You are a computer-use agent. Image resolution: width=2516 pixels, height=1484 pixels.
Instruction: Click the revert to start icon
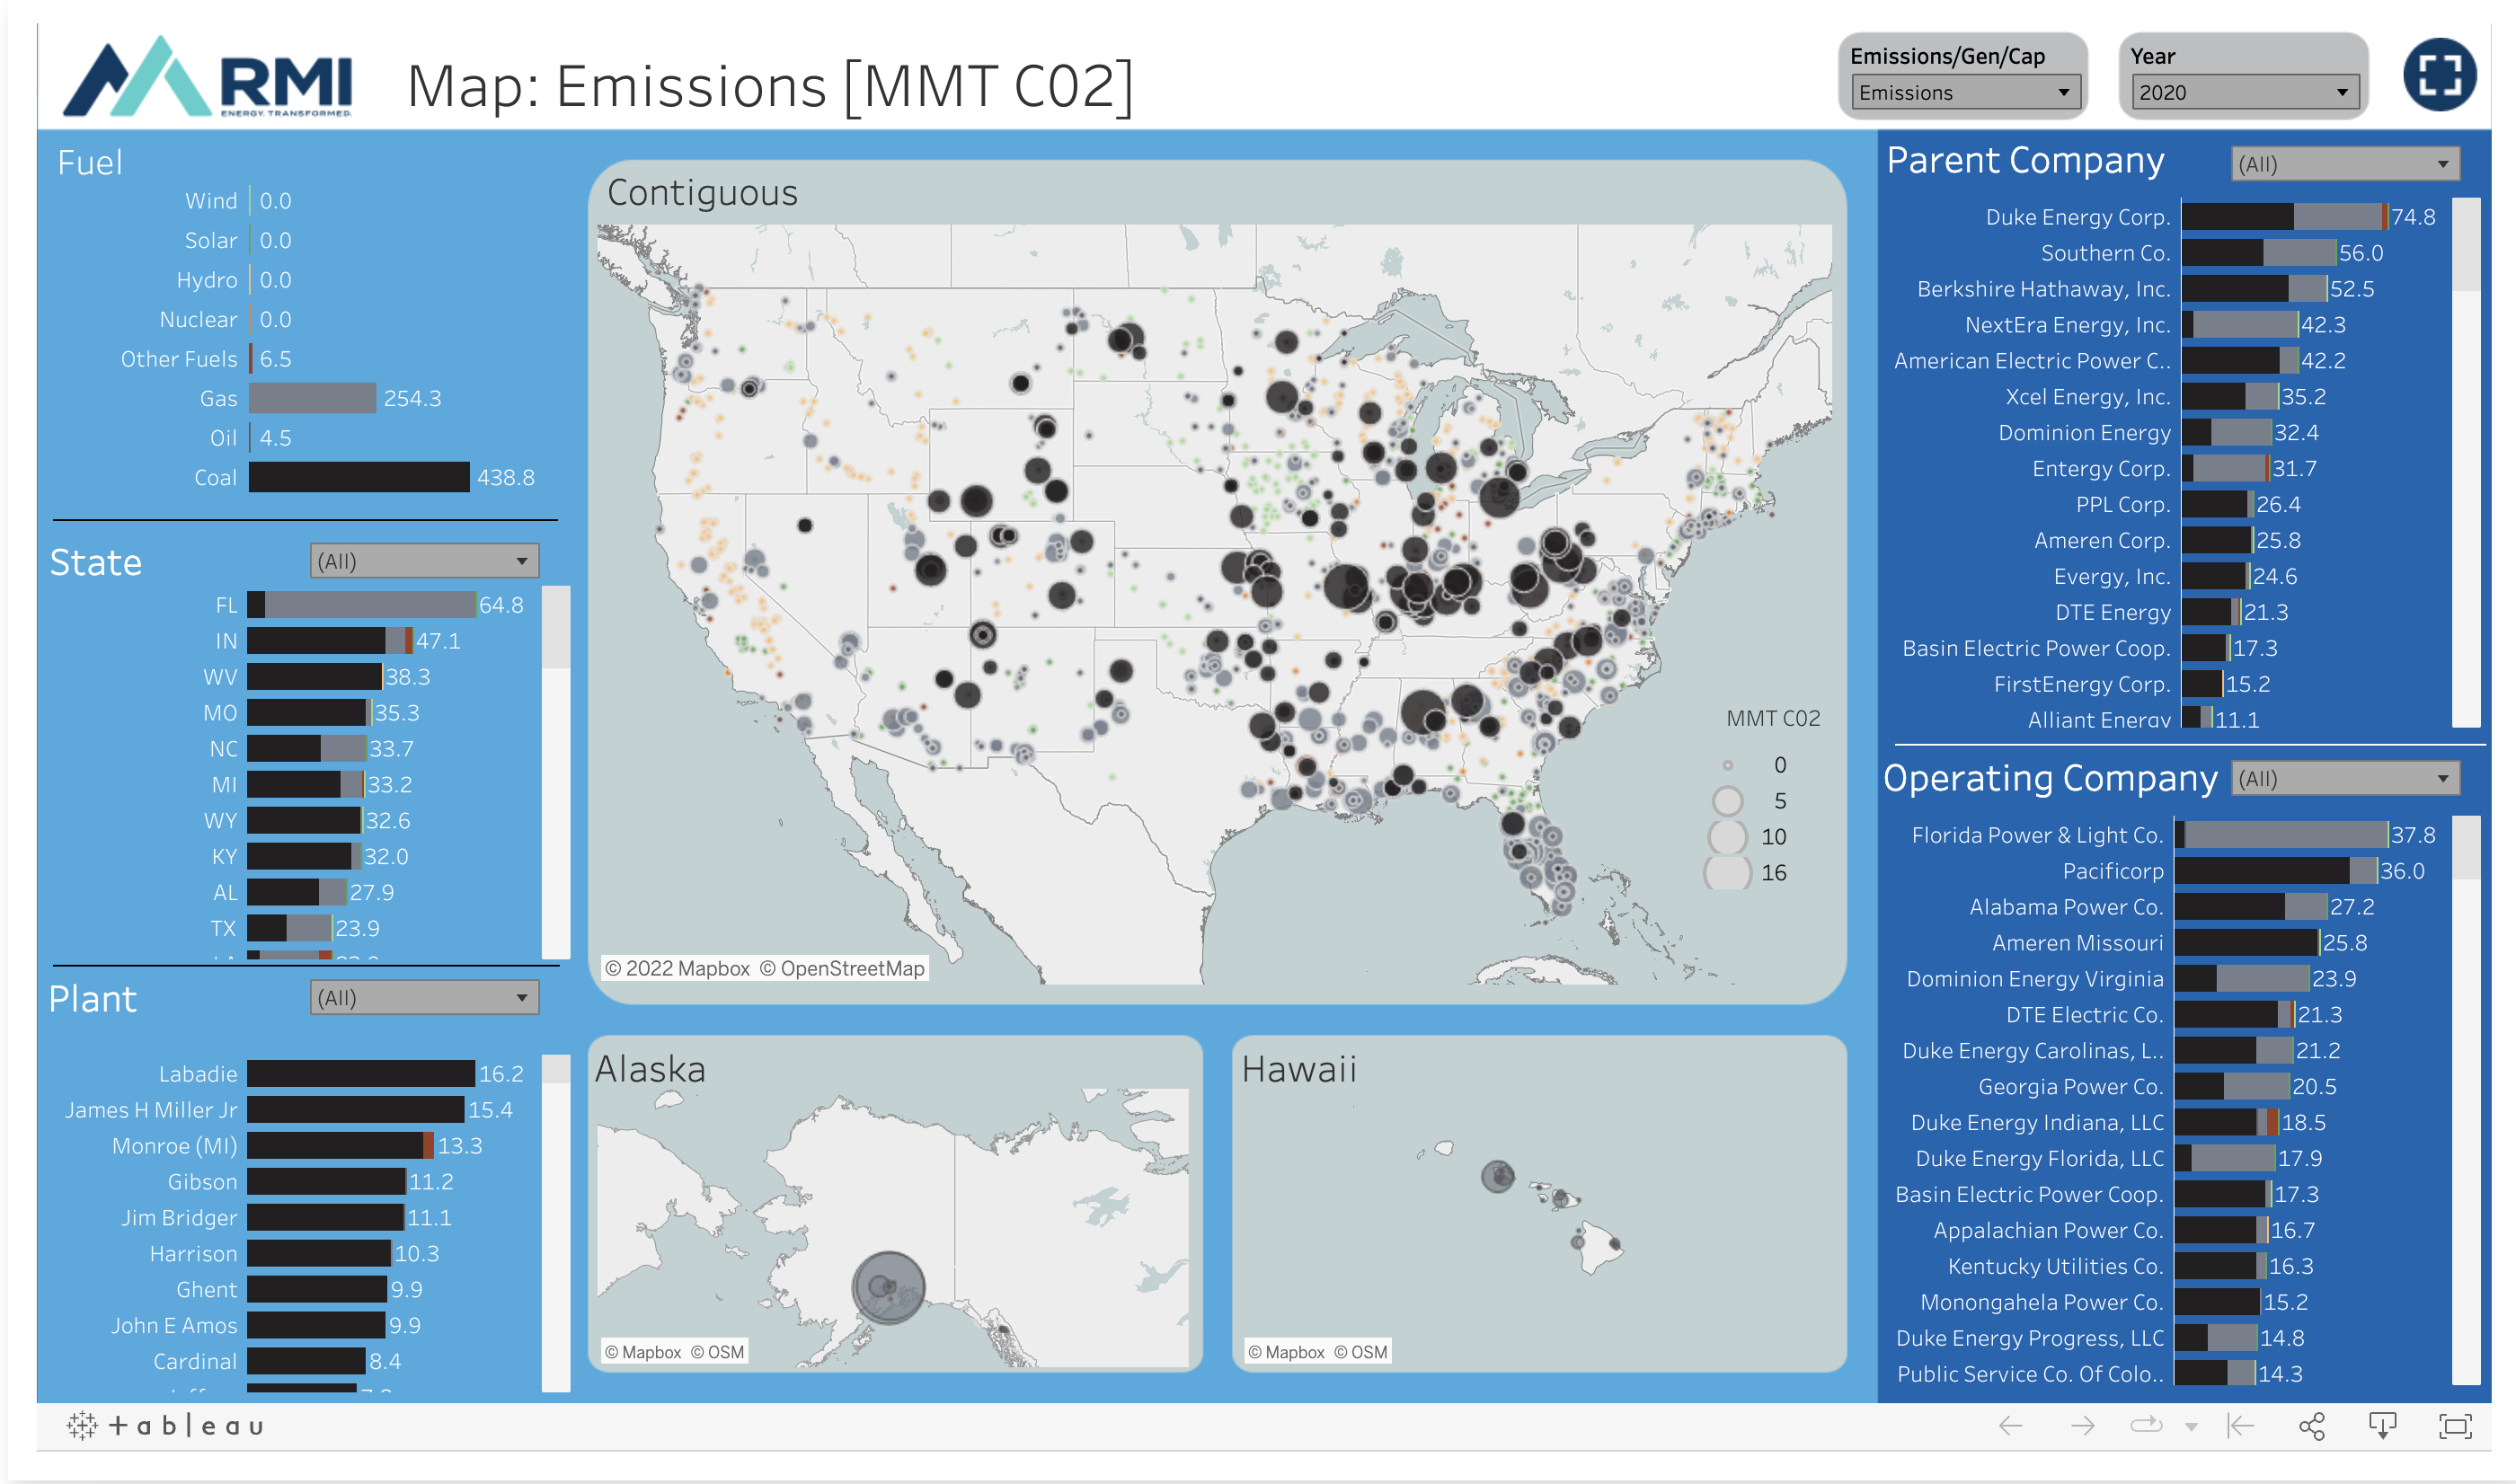coord(2240,1426)
